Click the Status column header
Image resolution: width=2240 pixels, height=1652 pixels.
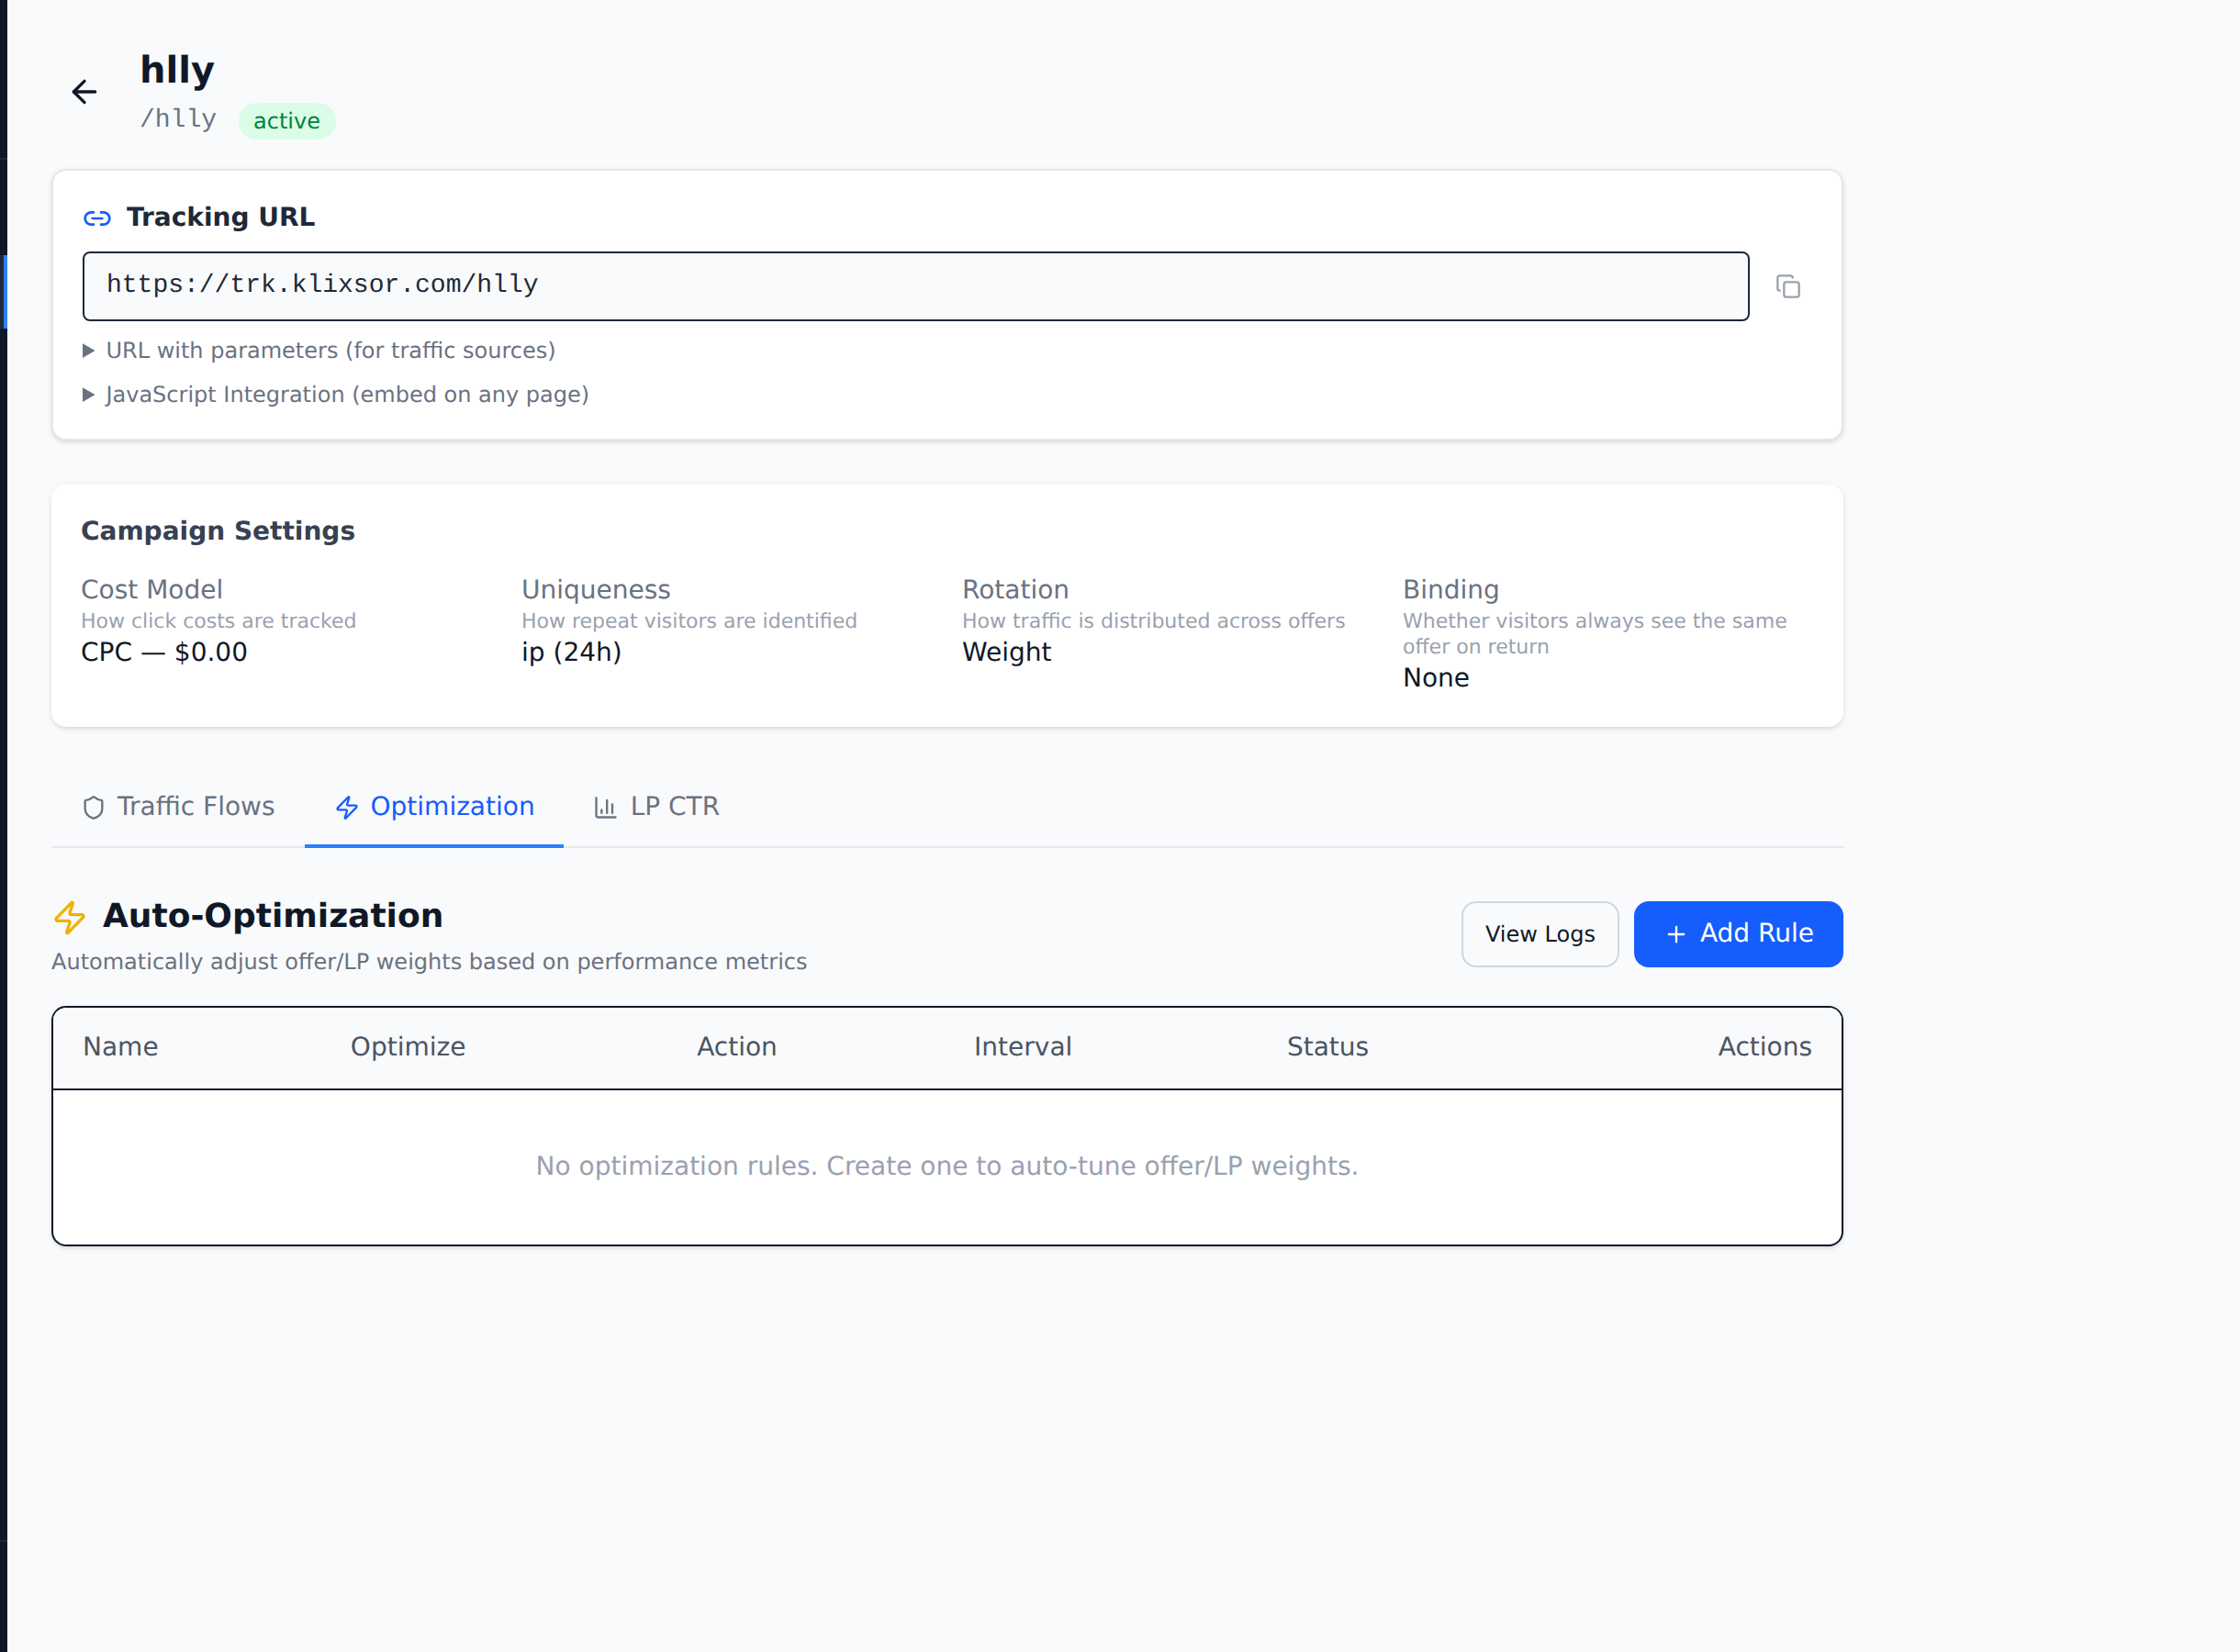click(x=1327, y=1046)
